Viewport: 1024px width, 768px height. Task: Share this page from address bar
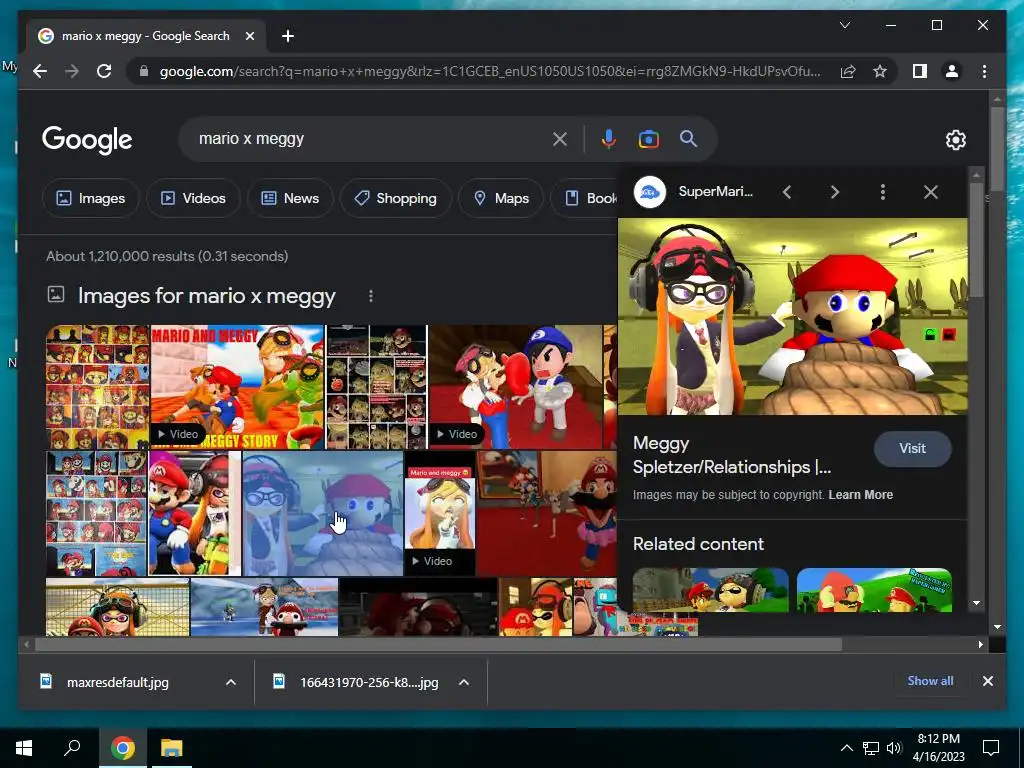pyautogui.click(x=848, y=71)
